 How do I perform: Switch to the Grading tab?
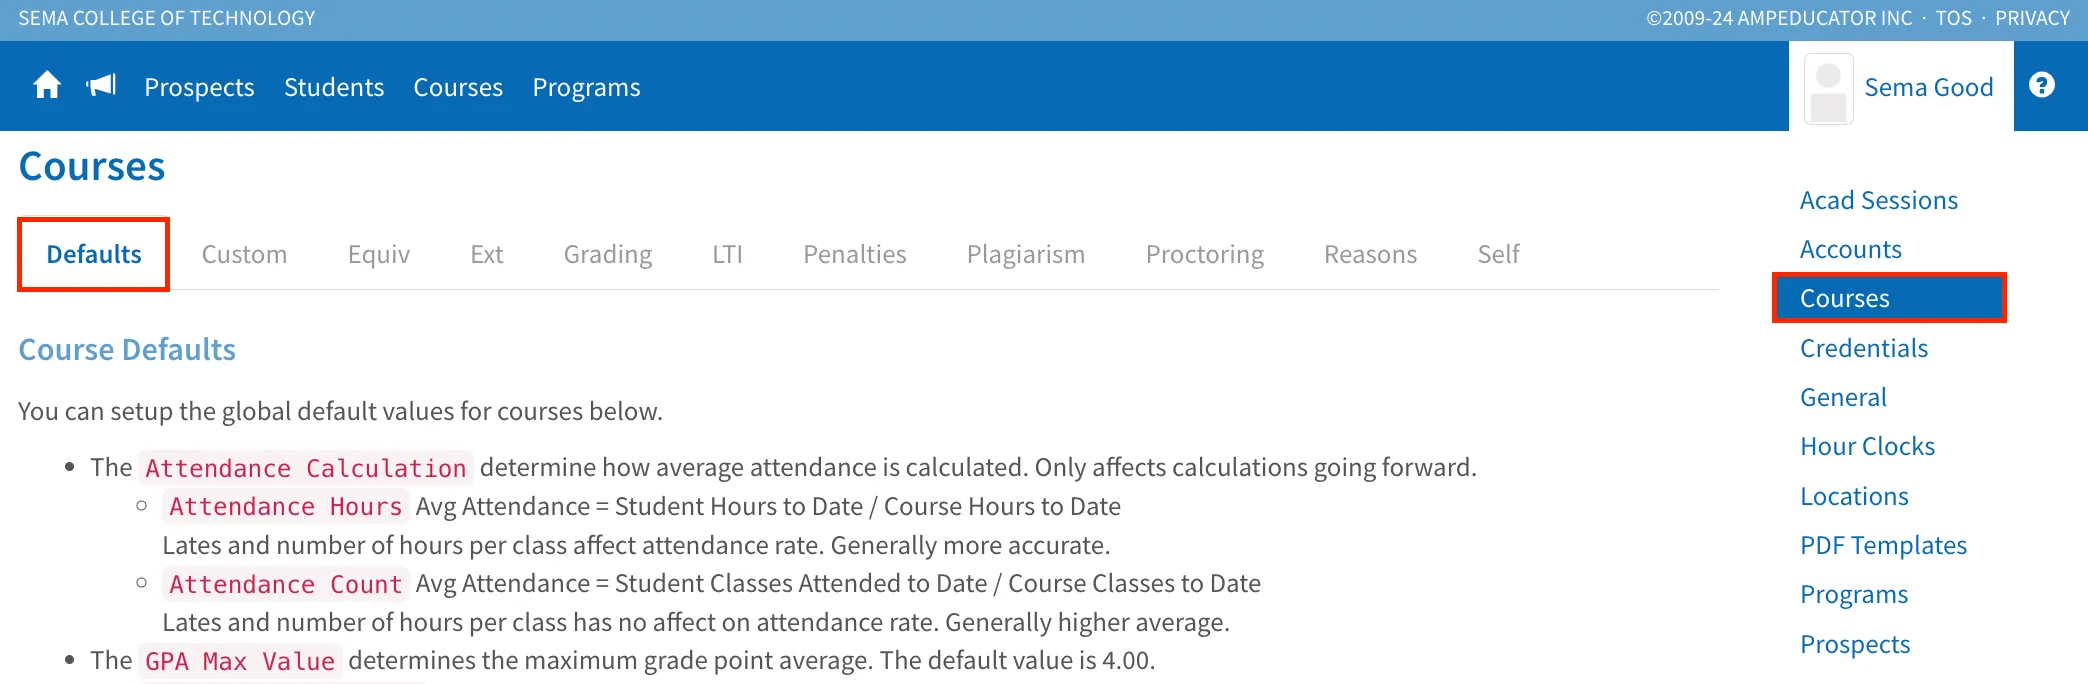coord(607,255)
